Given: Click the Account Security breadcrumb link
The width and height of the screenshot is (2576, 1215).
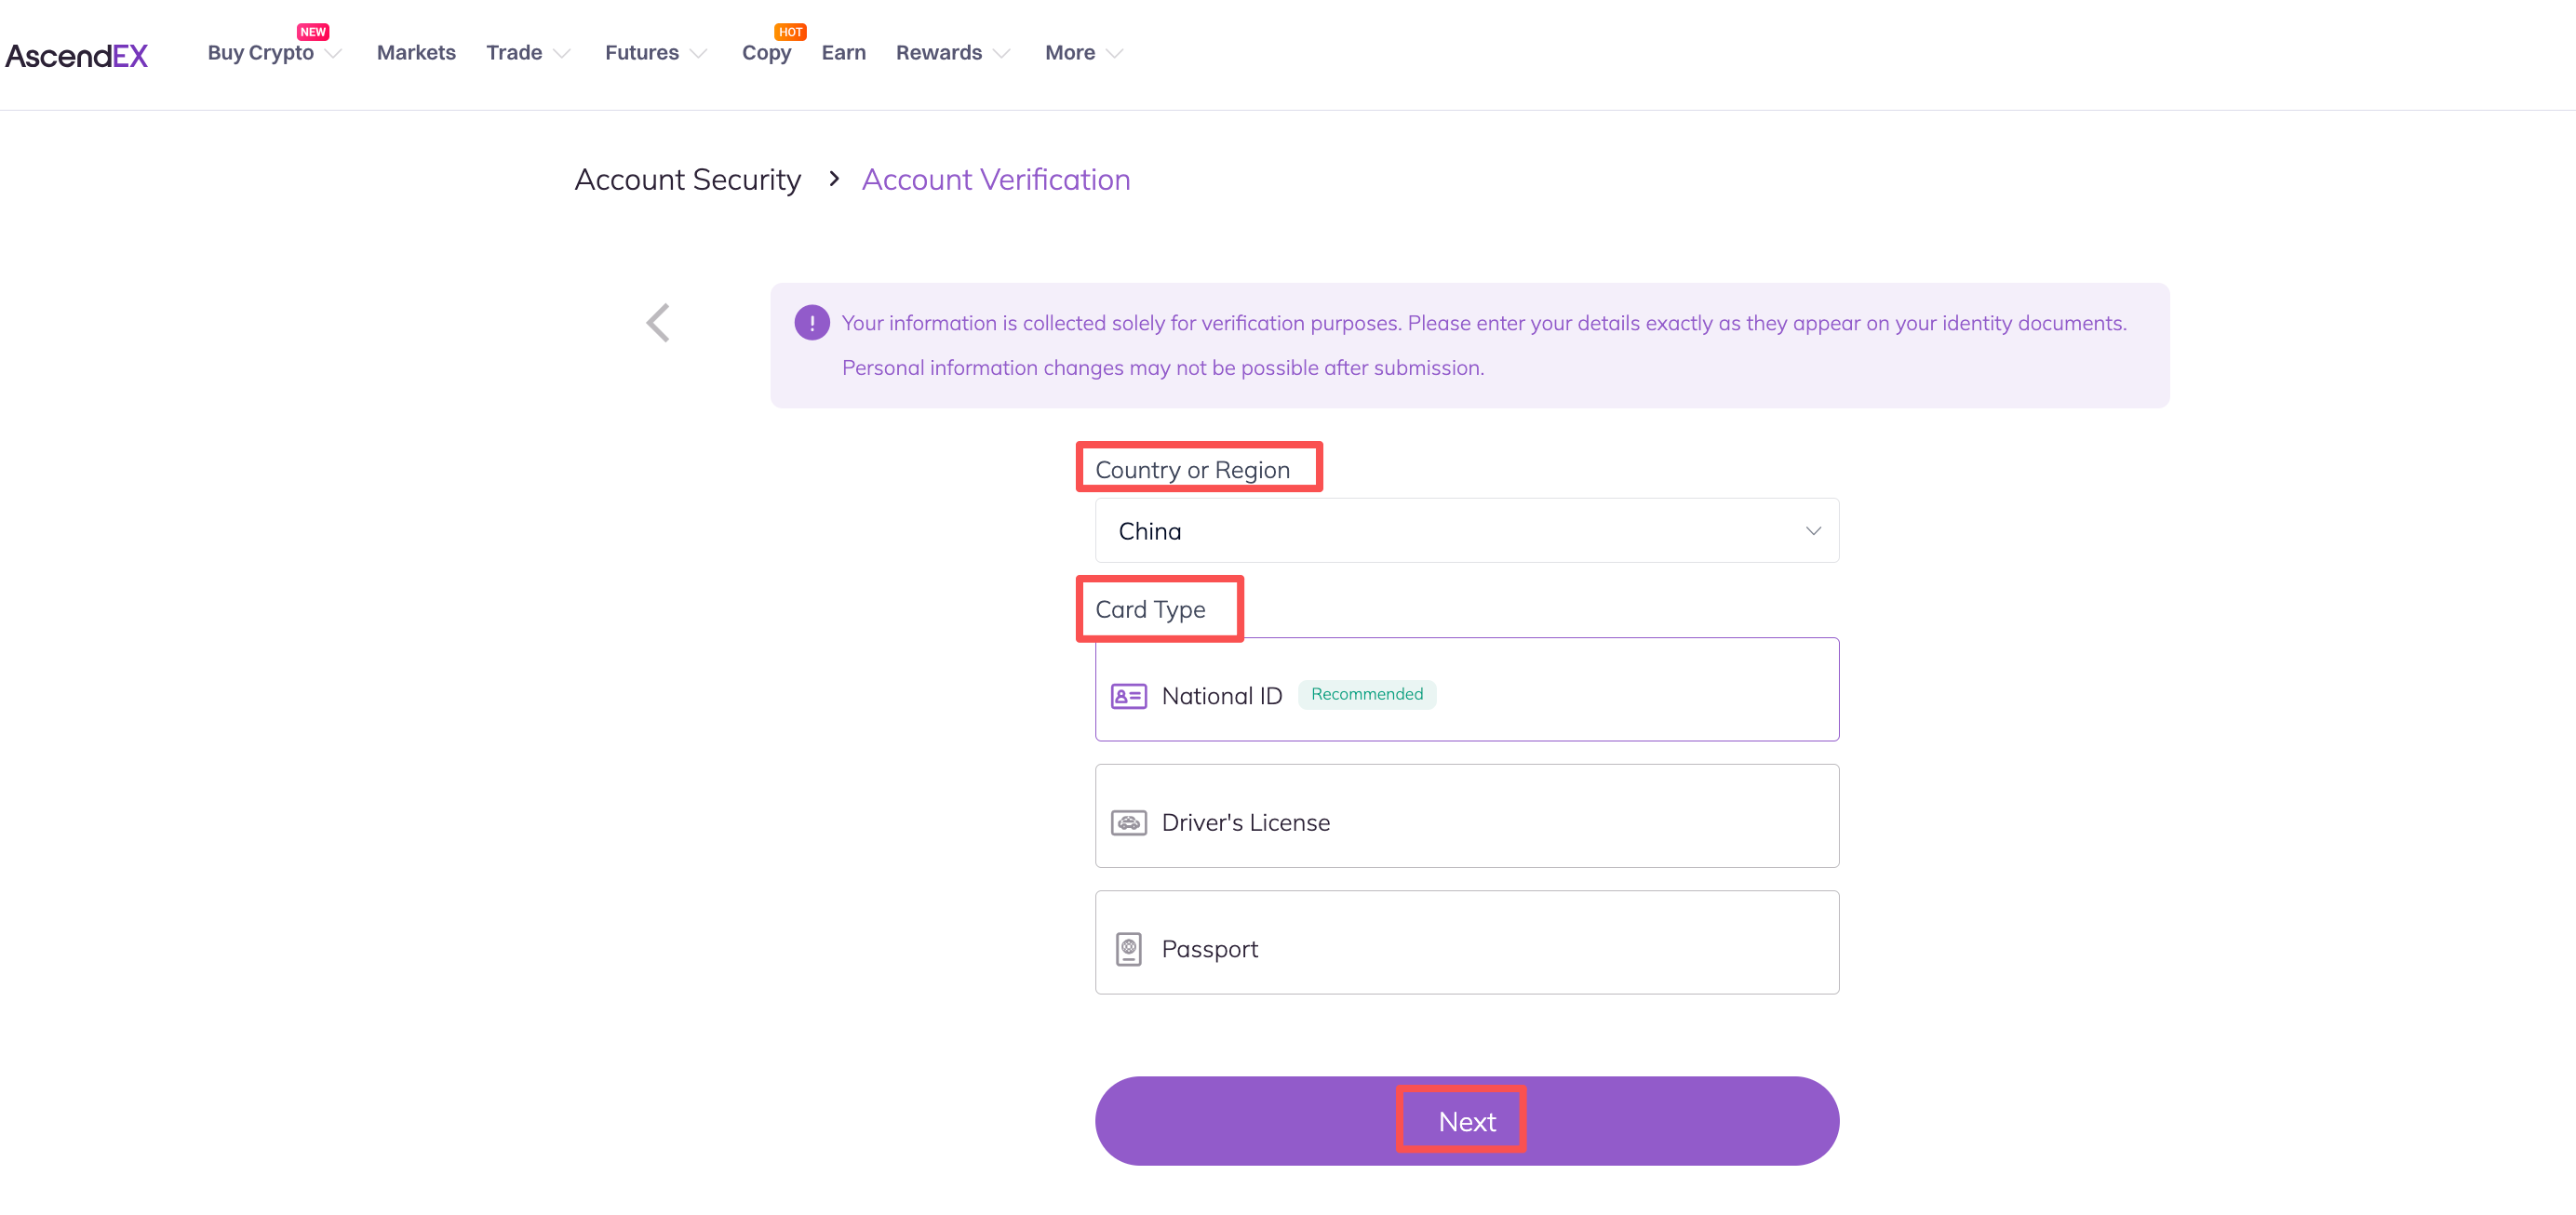Looking at the screenshot, I should (x=687, y=180).
